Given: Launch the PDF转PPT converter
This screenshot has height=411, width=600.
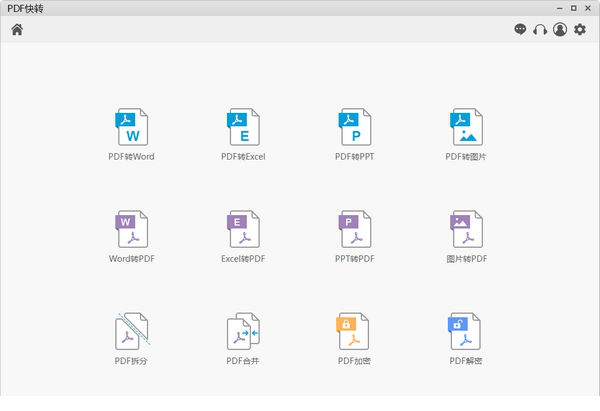Looking at the screenshot, I should click(x=355, y=127).
